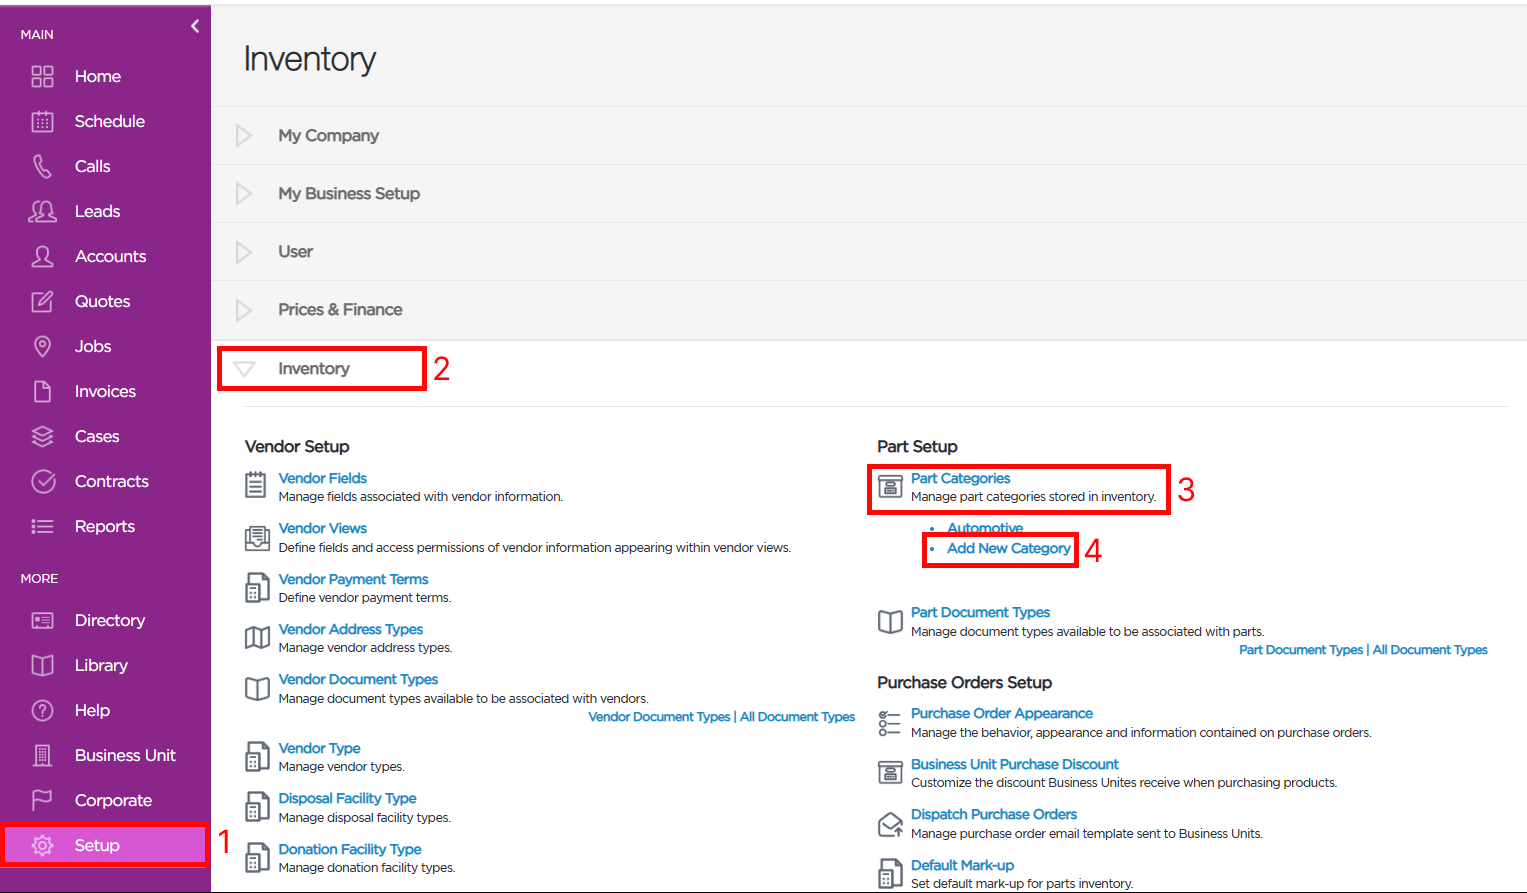This screenshot has width=1527, height=893.
Task: Click the Calls phone icon
Action: point(42,167)
